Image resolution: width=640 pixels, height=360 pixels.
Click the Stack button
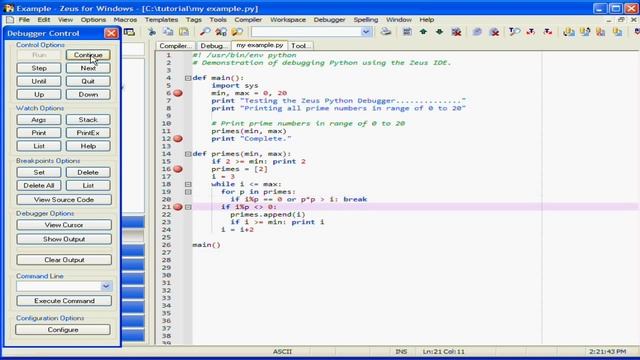pos(88,120)
